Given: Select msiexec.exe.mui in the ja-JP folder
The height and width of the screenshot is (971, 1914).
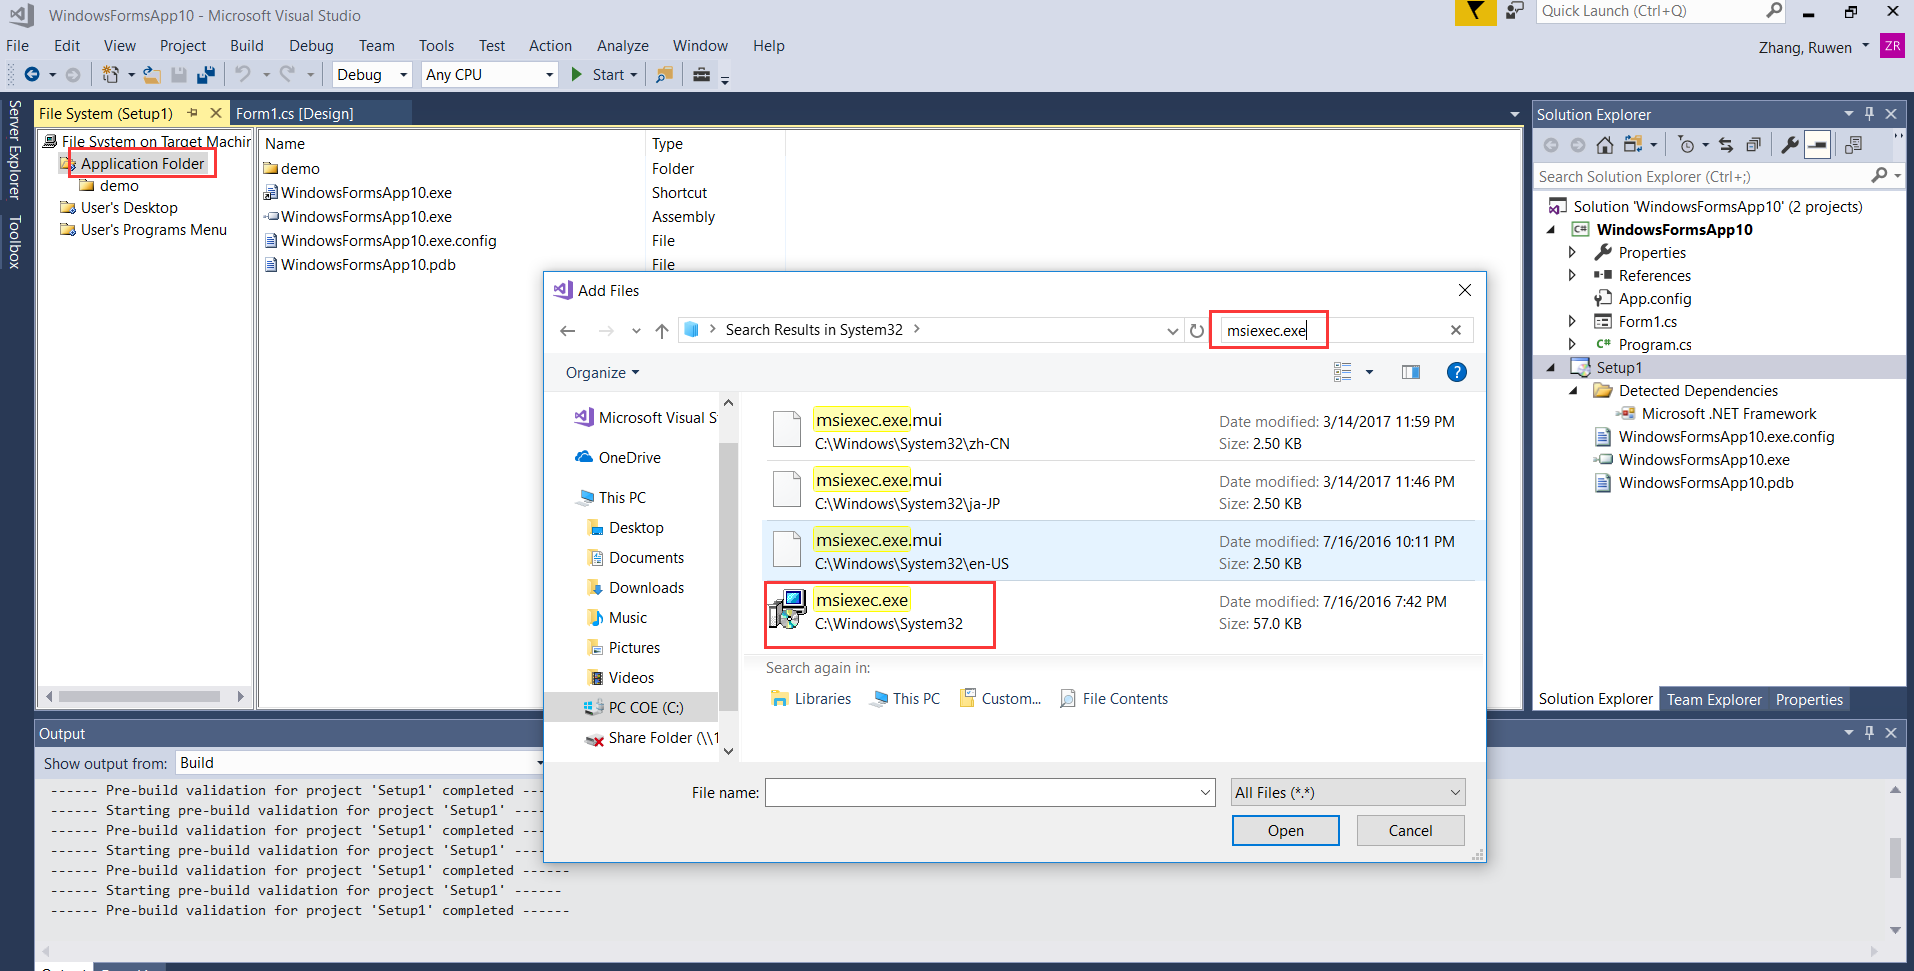Looking at the screenshot, I should [x=1119, y=491].
